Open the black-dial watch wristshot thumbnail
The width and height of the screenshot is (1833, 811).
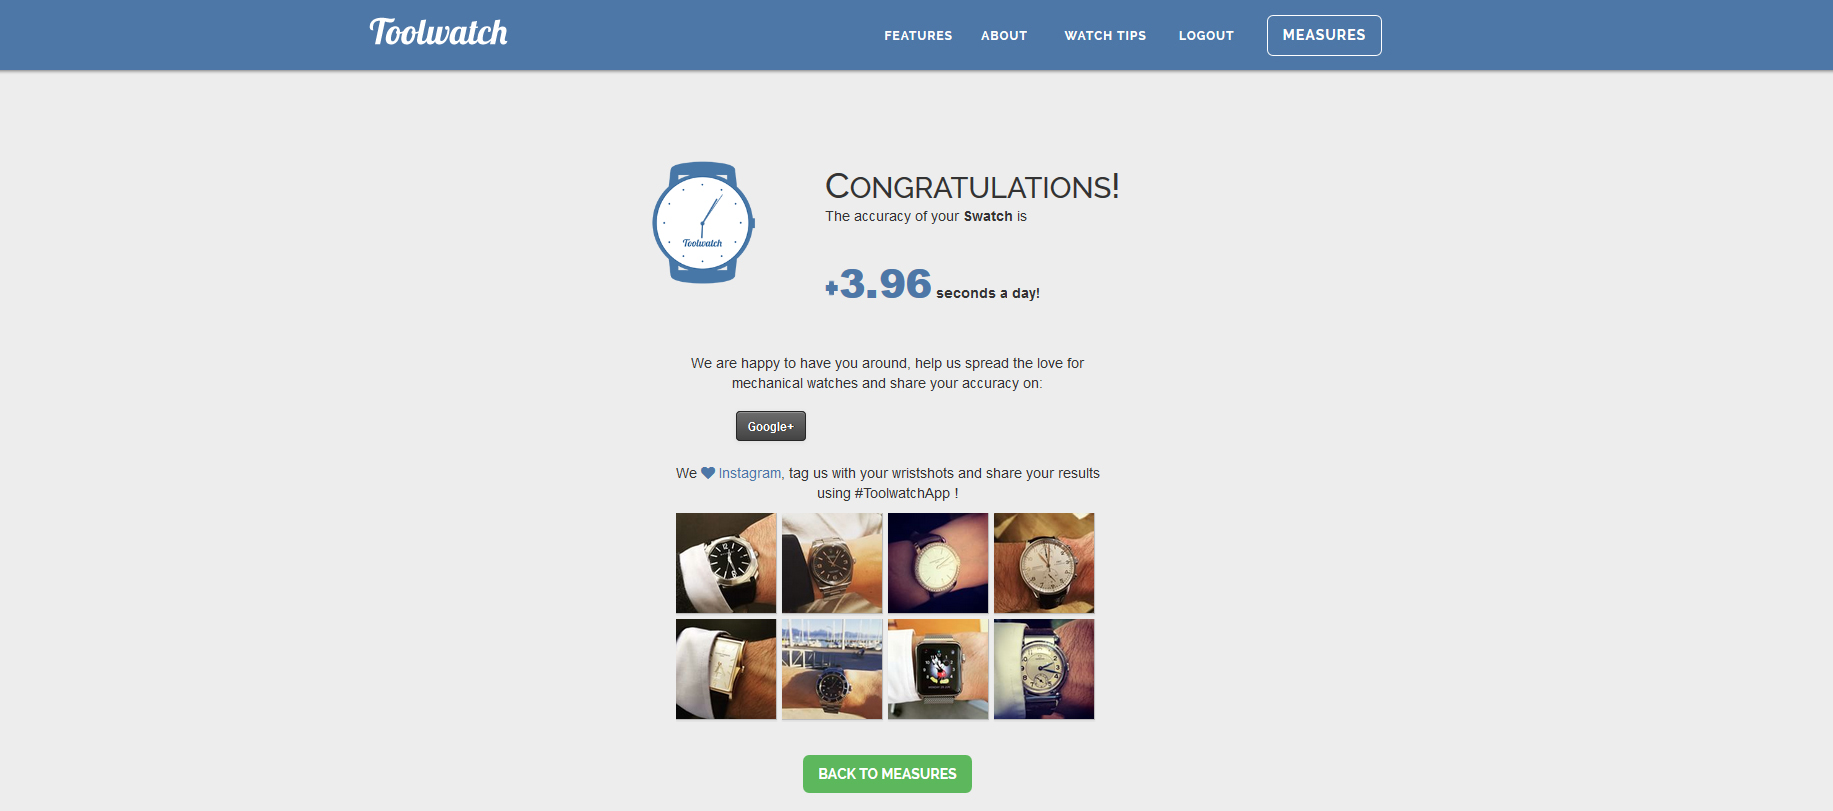726,563
